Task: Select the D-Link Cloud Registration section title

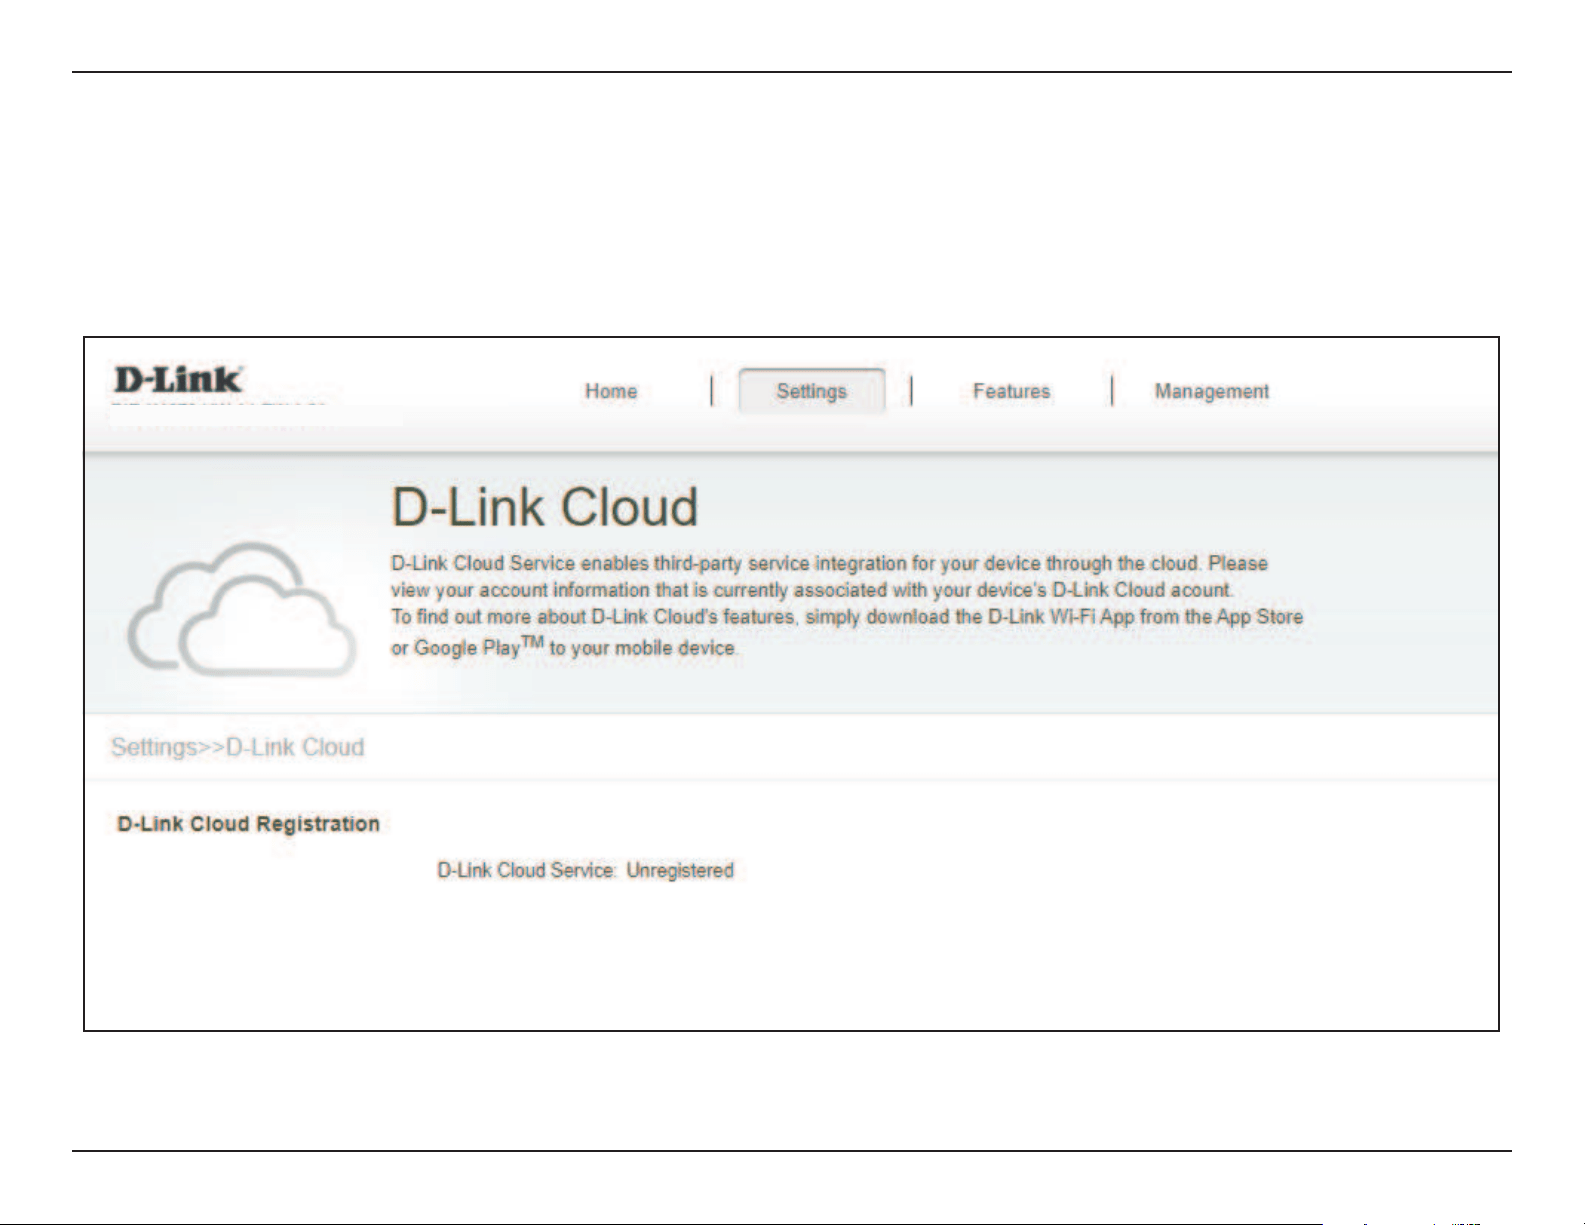Action: pyautogui.click(x=249, y=824)
